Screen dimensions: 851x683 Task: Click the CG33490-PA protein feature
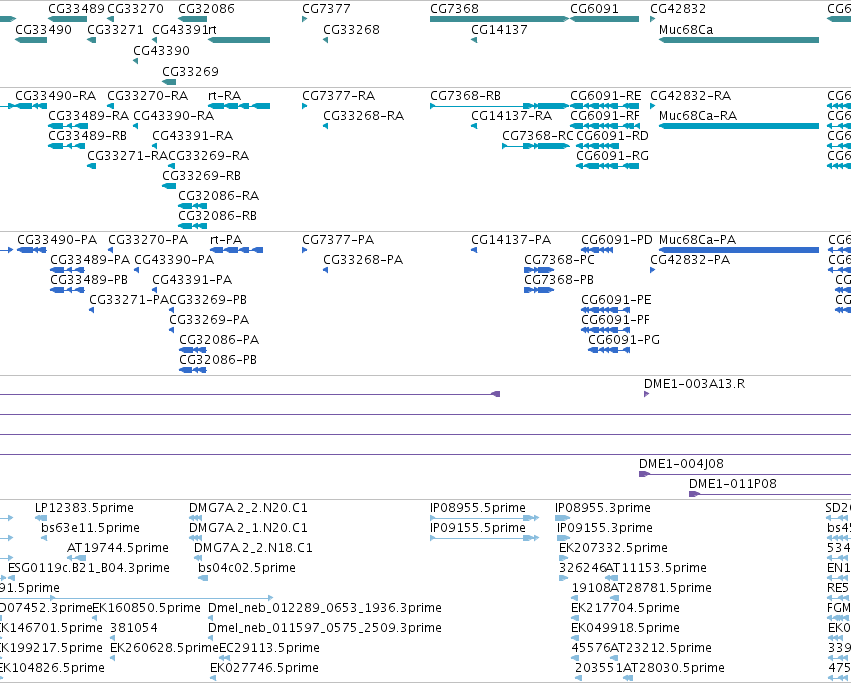click(x=31, y=250)
